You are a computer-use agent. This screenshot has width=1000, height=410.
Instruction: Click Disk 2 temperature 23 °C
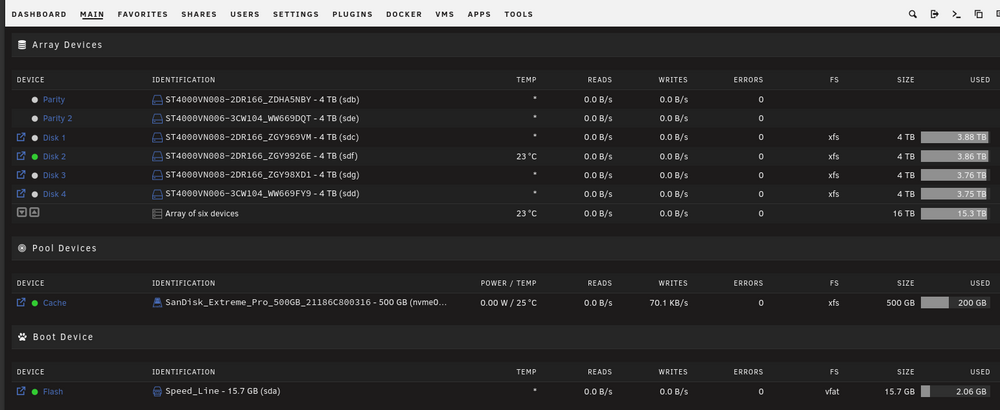tap(526, 156)
